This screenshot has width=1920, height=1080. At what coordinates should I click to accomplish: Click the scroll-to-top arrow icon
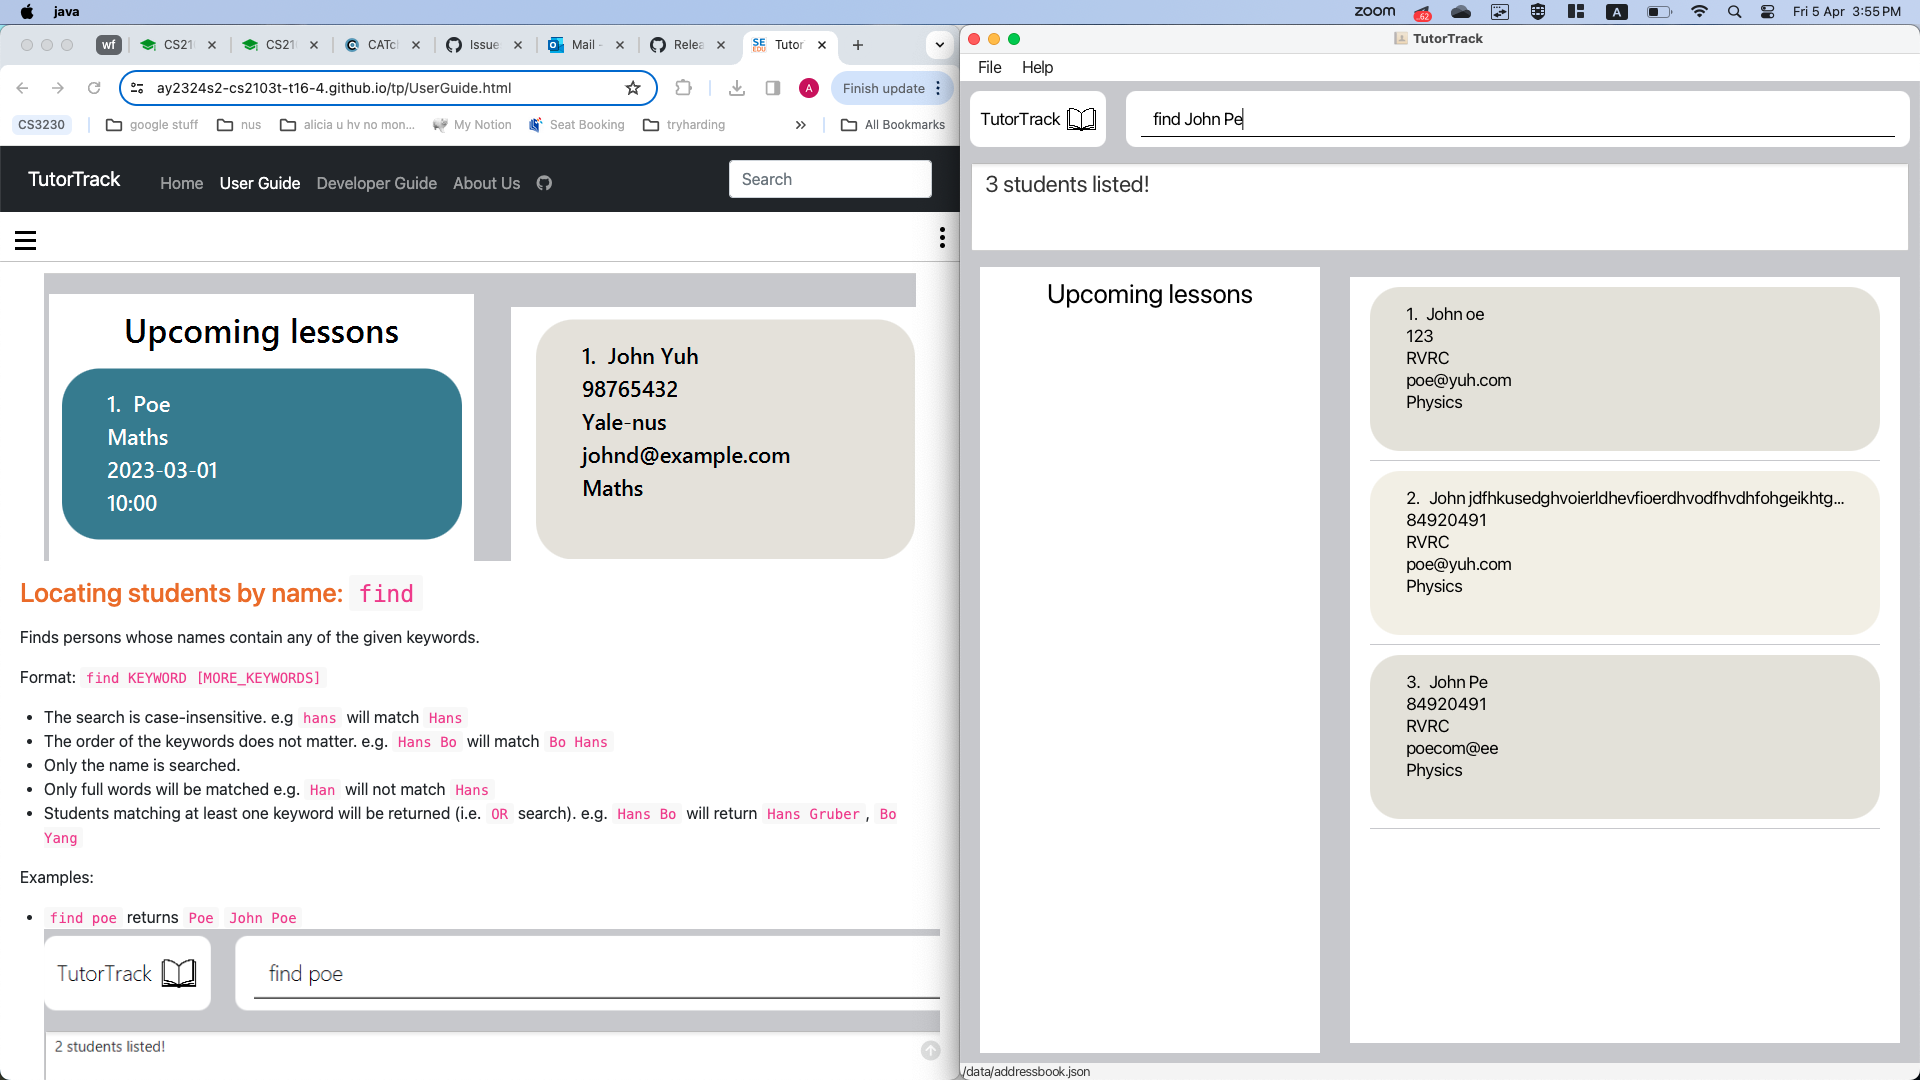(930, 1050)
